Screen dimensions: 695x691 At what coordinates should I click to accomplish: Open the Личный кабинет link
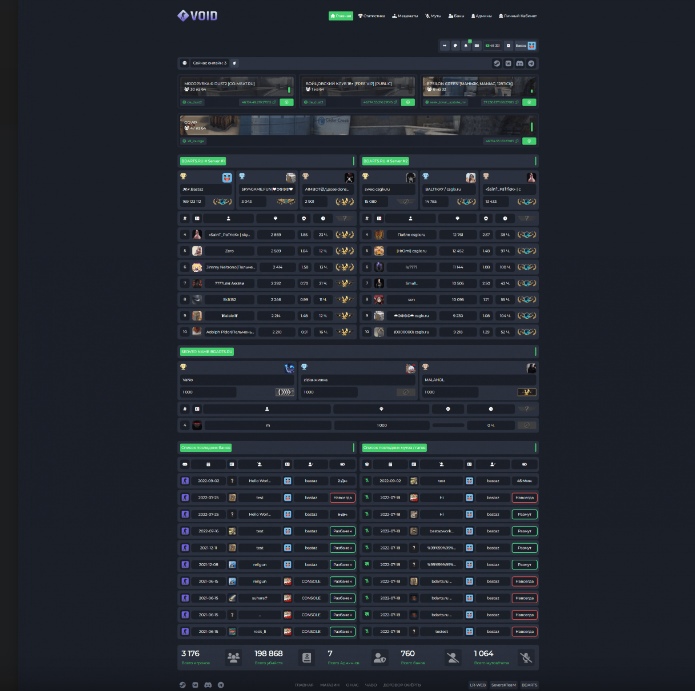[518, 16]
